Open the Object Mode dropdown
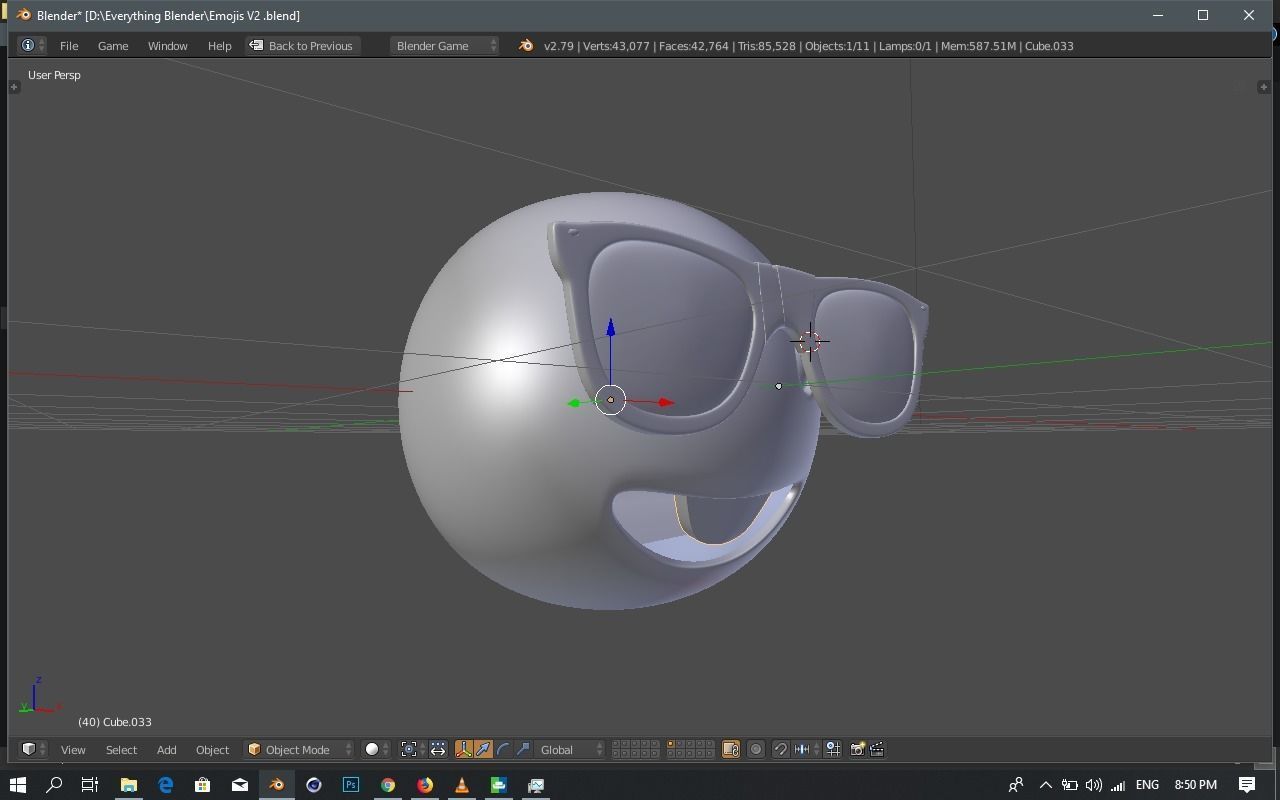The width and height of the screenshot is (1280, 800). click(299, 749)
